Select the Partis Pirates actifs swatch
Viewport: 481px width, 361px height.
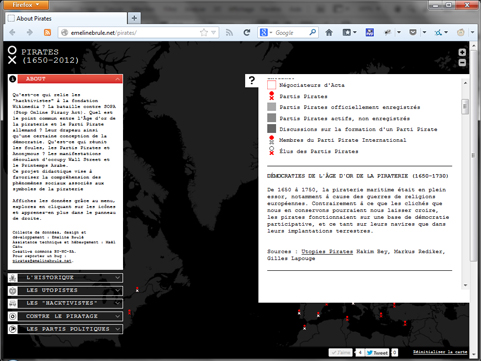click(271, 118)
